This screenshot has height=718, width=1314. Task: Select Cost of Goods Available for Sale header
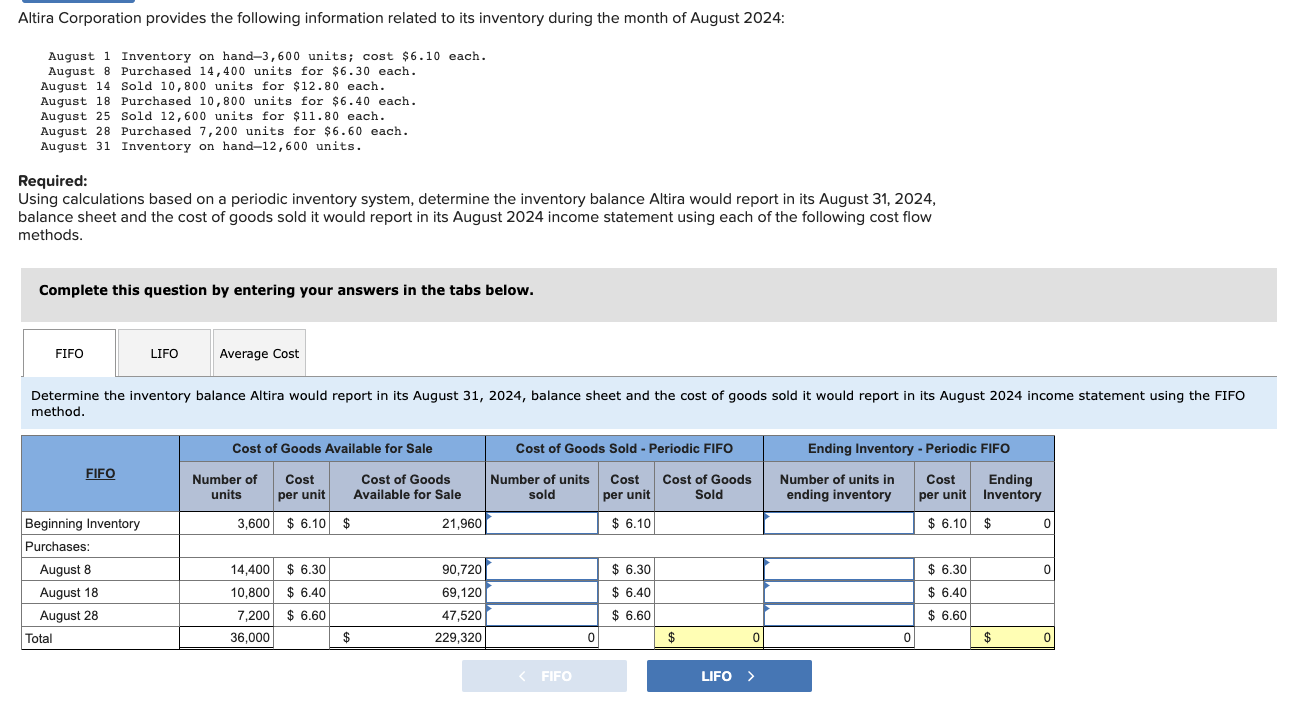333,448
